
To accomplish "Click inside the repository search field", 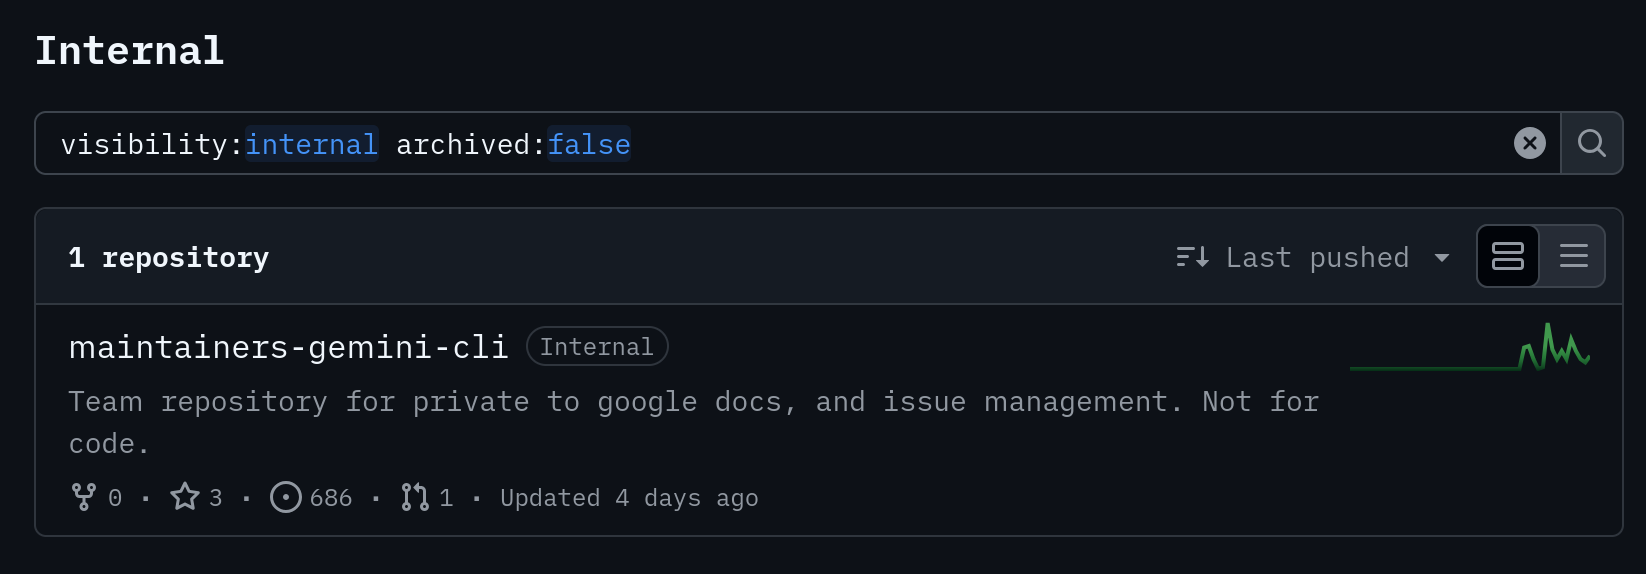I will [x=1000, y=144].
